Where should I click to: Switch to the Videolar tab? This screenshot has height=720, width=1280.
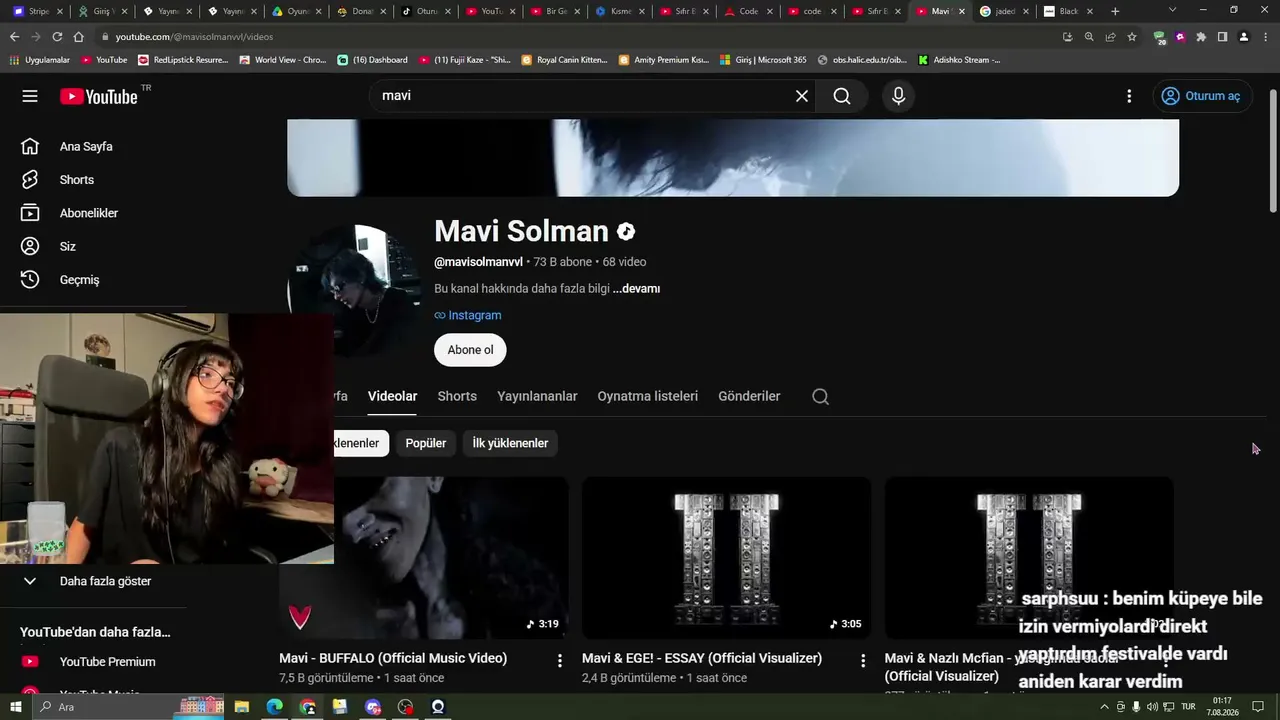392,396
